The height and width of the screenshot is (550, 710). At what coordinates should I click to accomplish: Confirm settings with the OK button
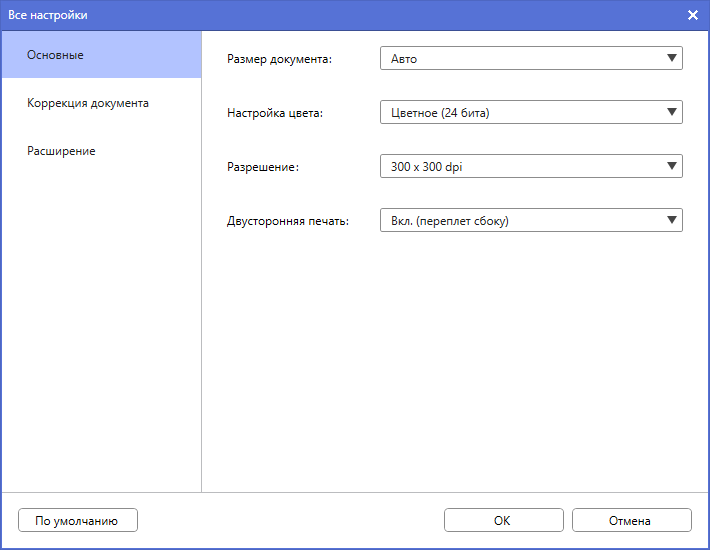click(x=502, y=520)
